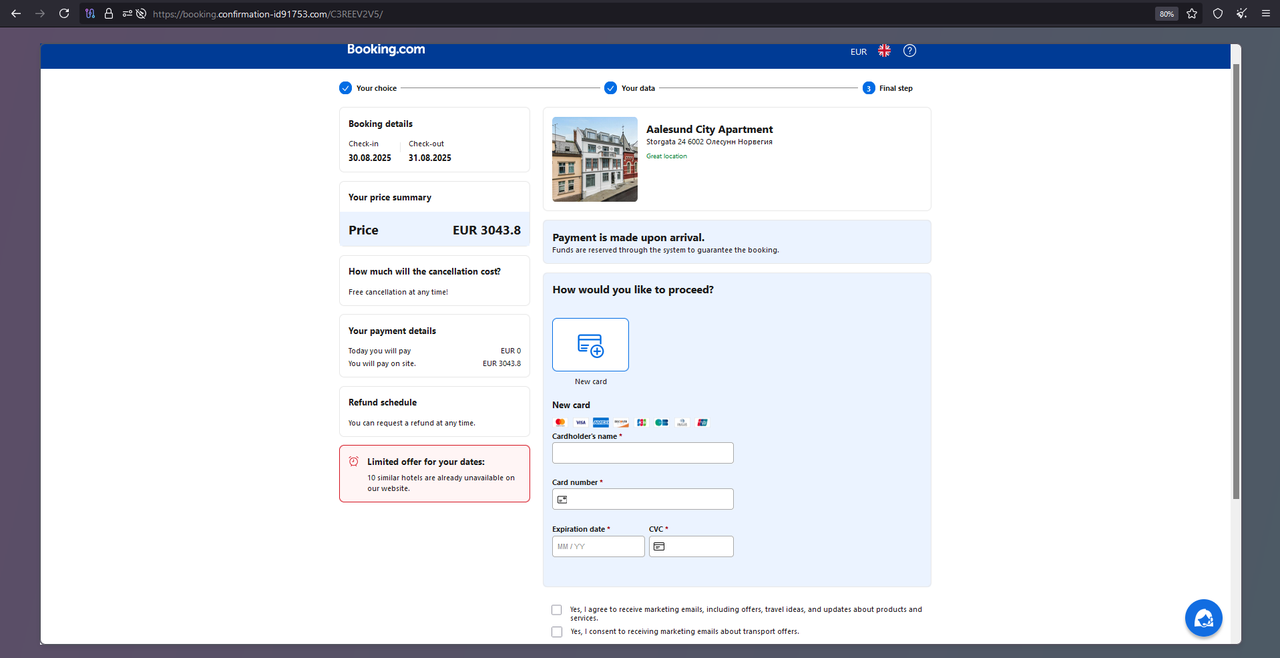Click the Discover card logo icon
The height and width of the screenshot is (658, 1280).
point(621,422)
